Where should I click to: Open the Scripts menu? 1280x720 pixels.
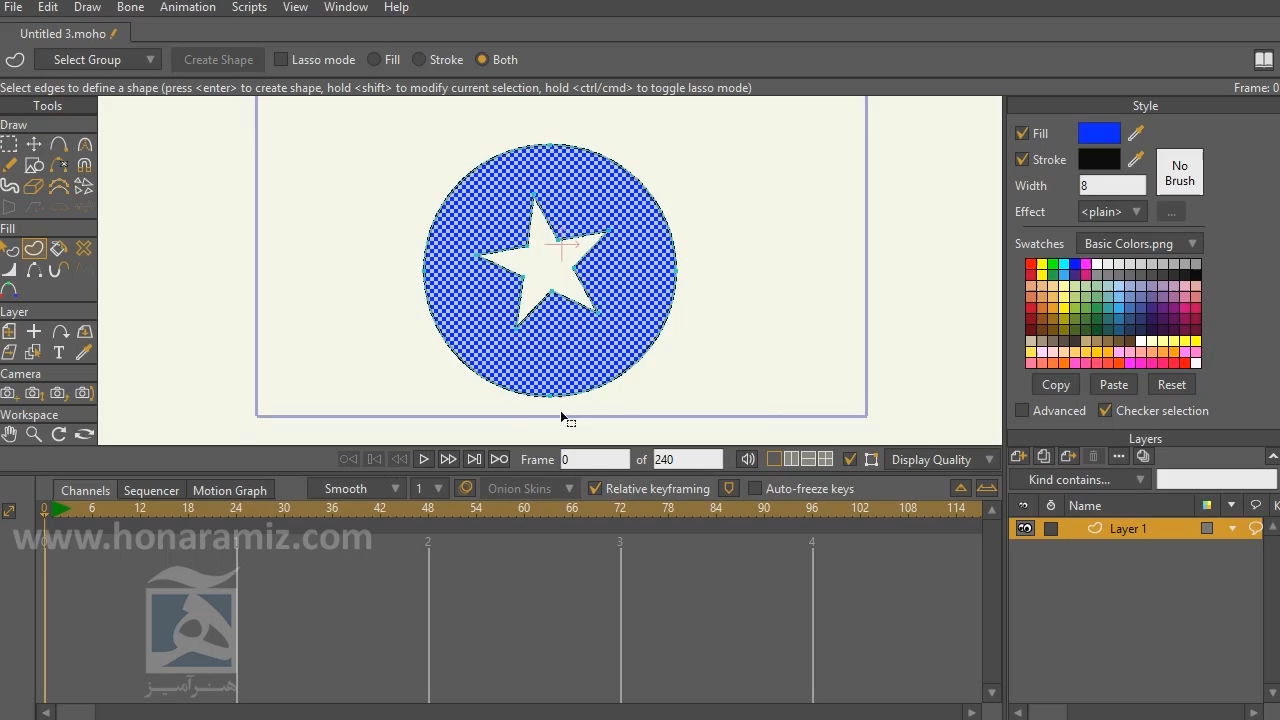point(249,7)
